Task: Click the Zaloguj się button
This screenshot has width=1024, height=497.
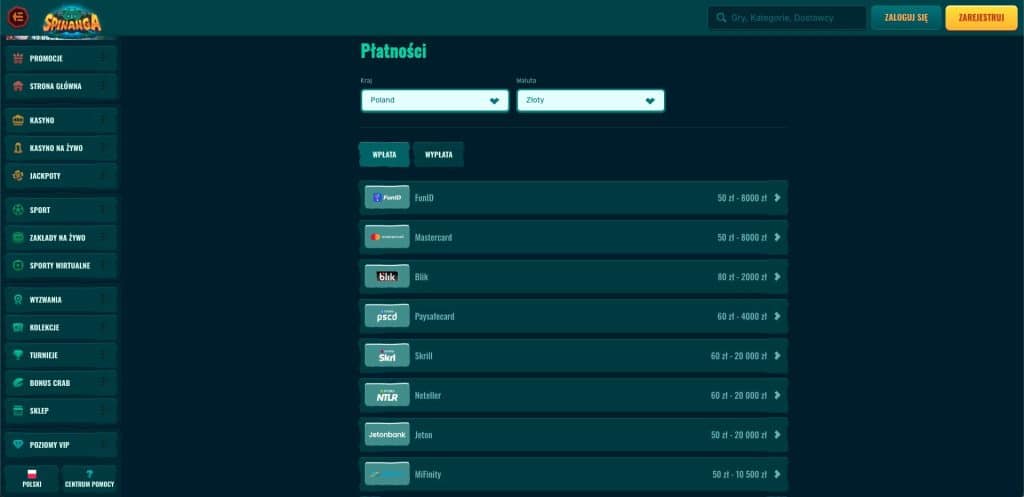Action: pyautogui.click(x=906, y=18)
